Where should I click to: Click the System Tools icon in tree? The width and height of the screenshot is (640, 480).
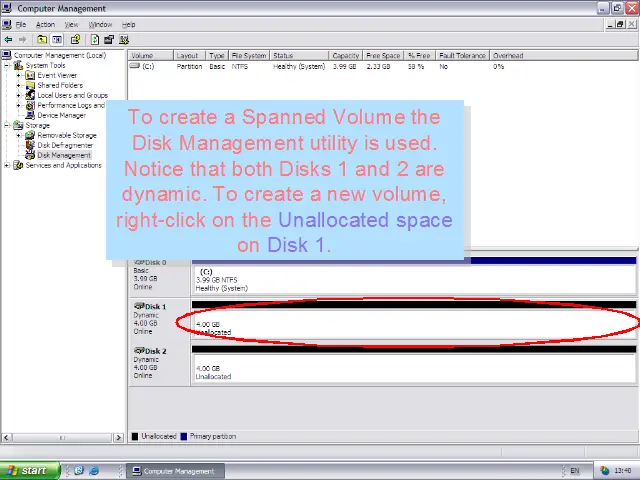[18, 65]
